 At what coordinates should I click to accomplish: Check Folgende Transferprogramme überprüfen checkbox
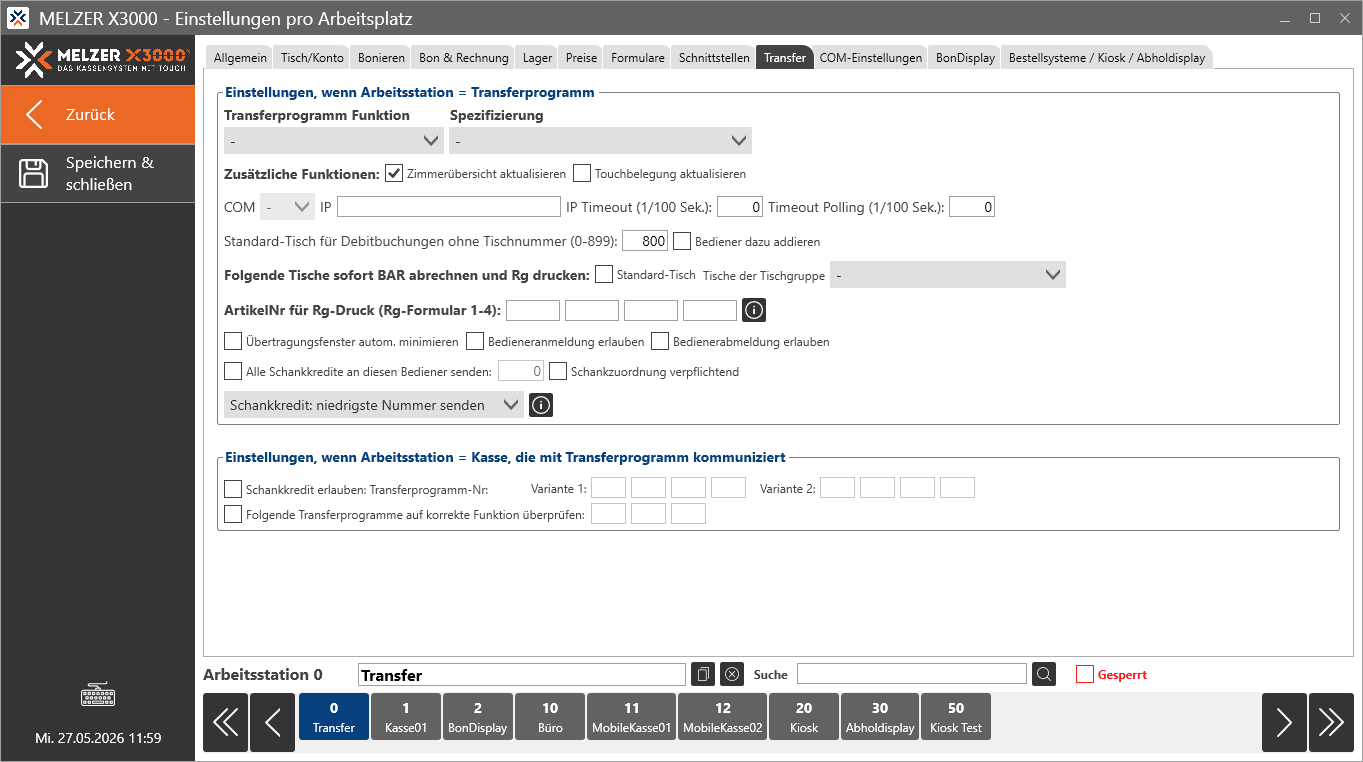233,514
